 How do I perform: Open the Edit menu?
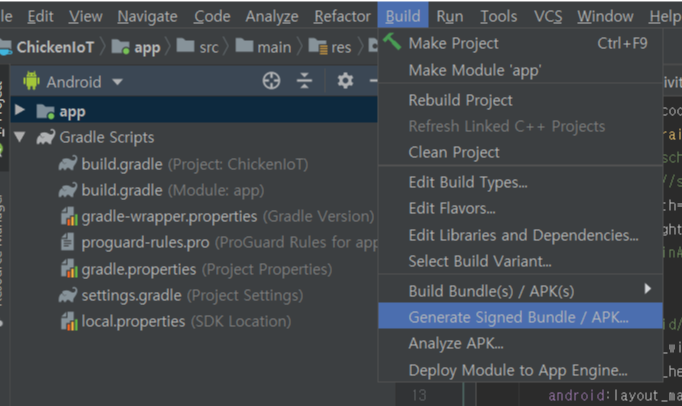pyautogui.click(x=40, y=17)
